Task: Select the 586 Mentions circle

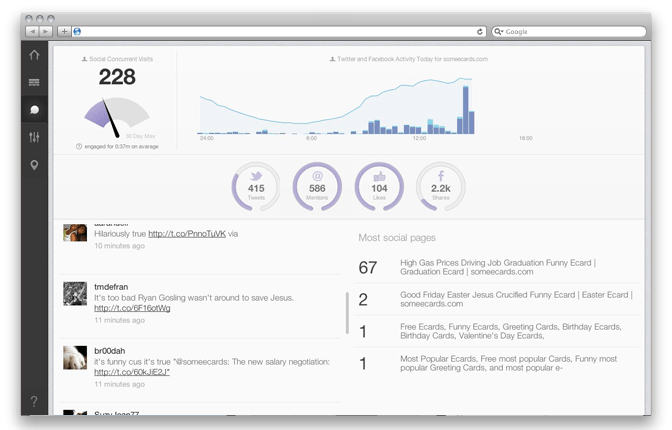Action: [x=317, y=187]
